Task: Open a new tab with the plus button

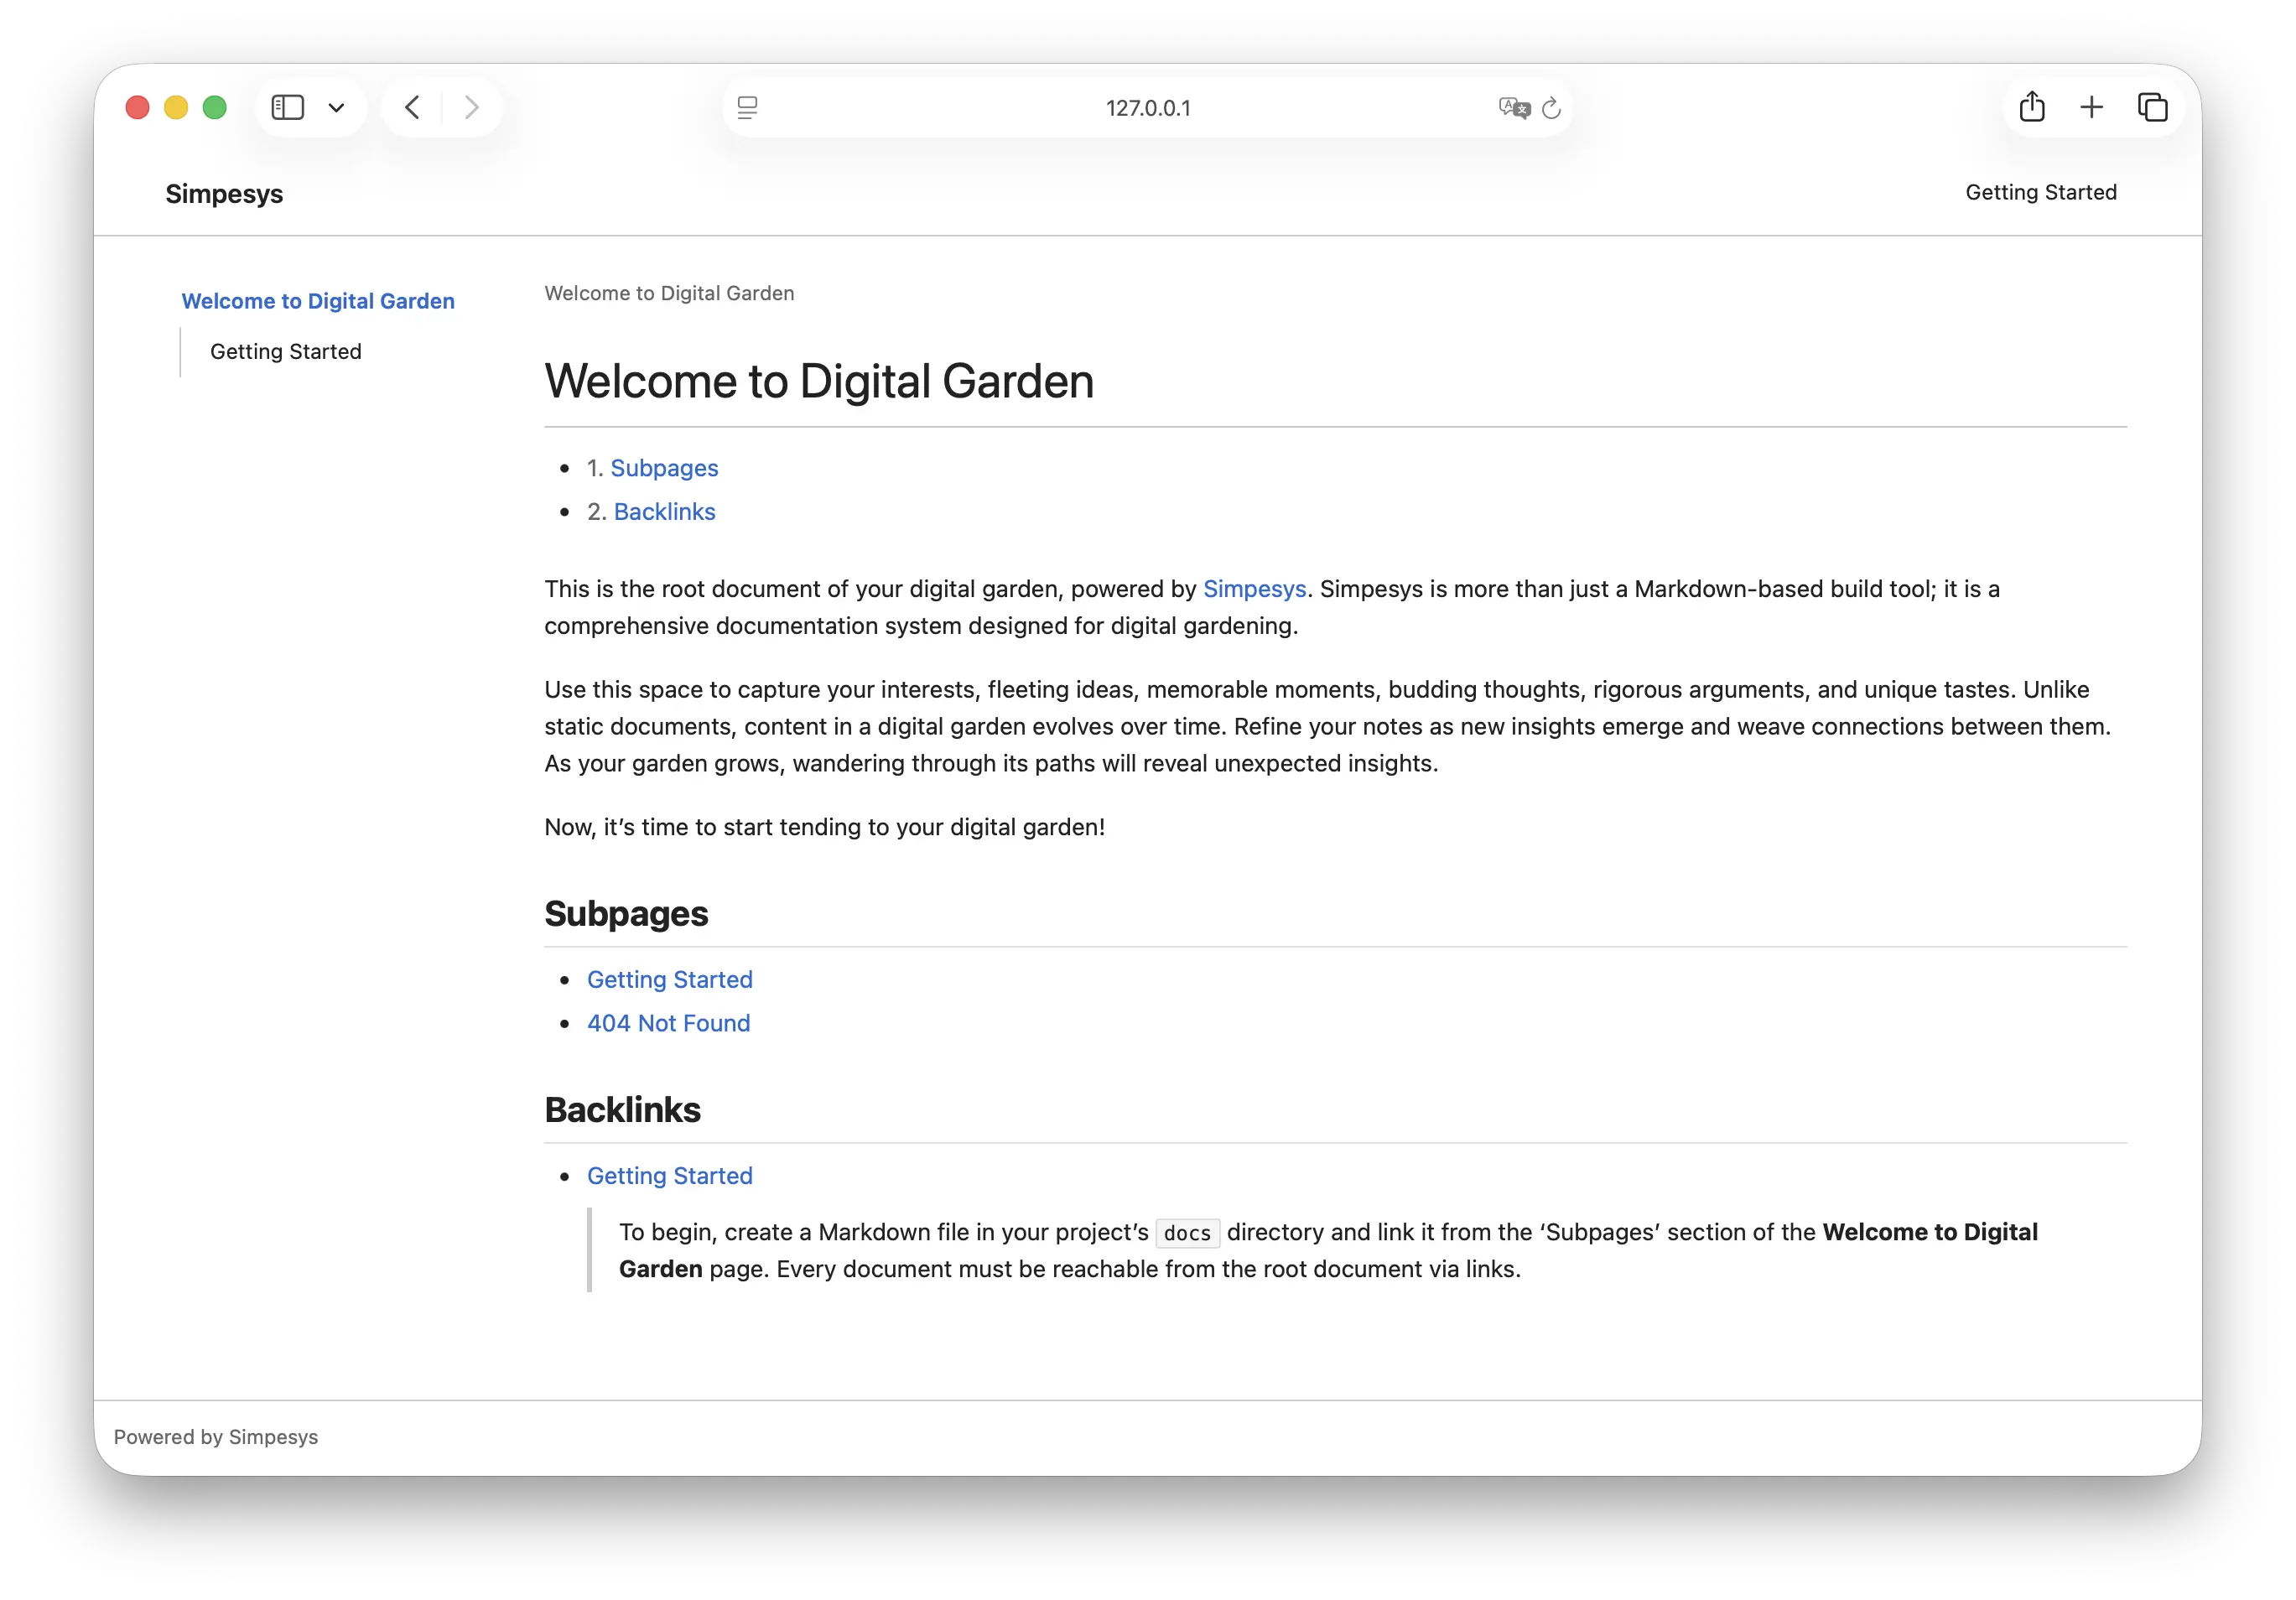Action: 2091,107
